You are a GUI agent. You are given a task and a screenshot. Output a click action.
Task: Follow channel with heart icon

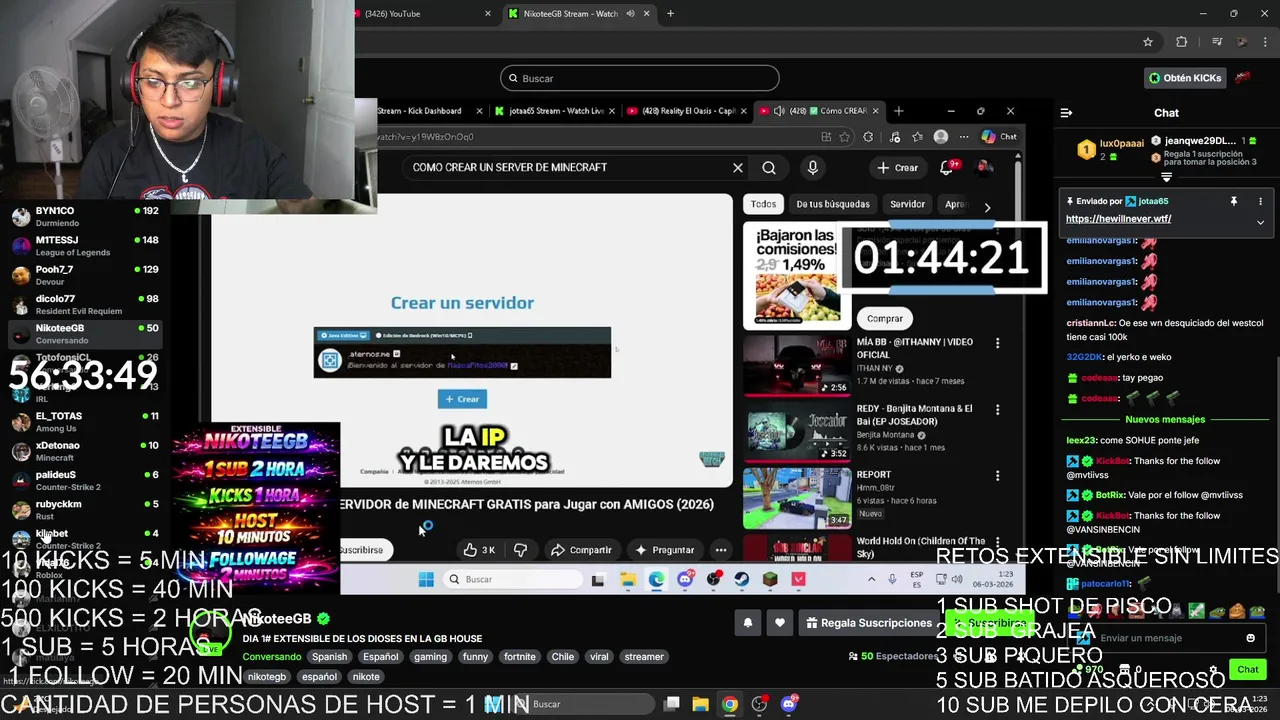click(779, 623)
